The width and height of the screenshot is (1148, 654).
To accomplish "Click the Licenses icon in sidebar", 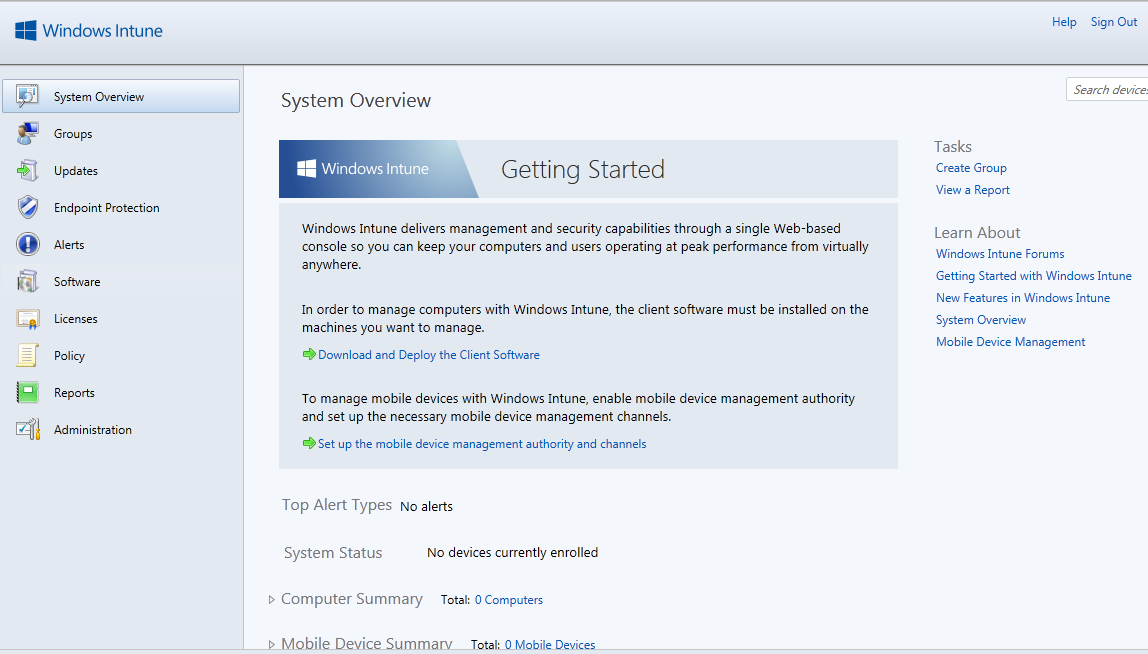I will click(x=28, y=319).
